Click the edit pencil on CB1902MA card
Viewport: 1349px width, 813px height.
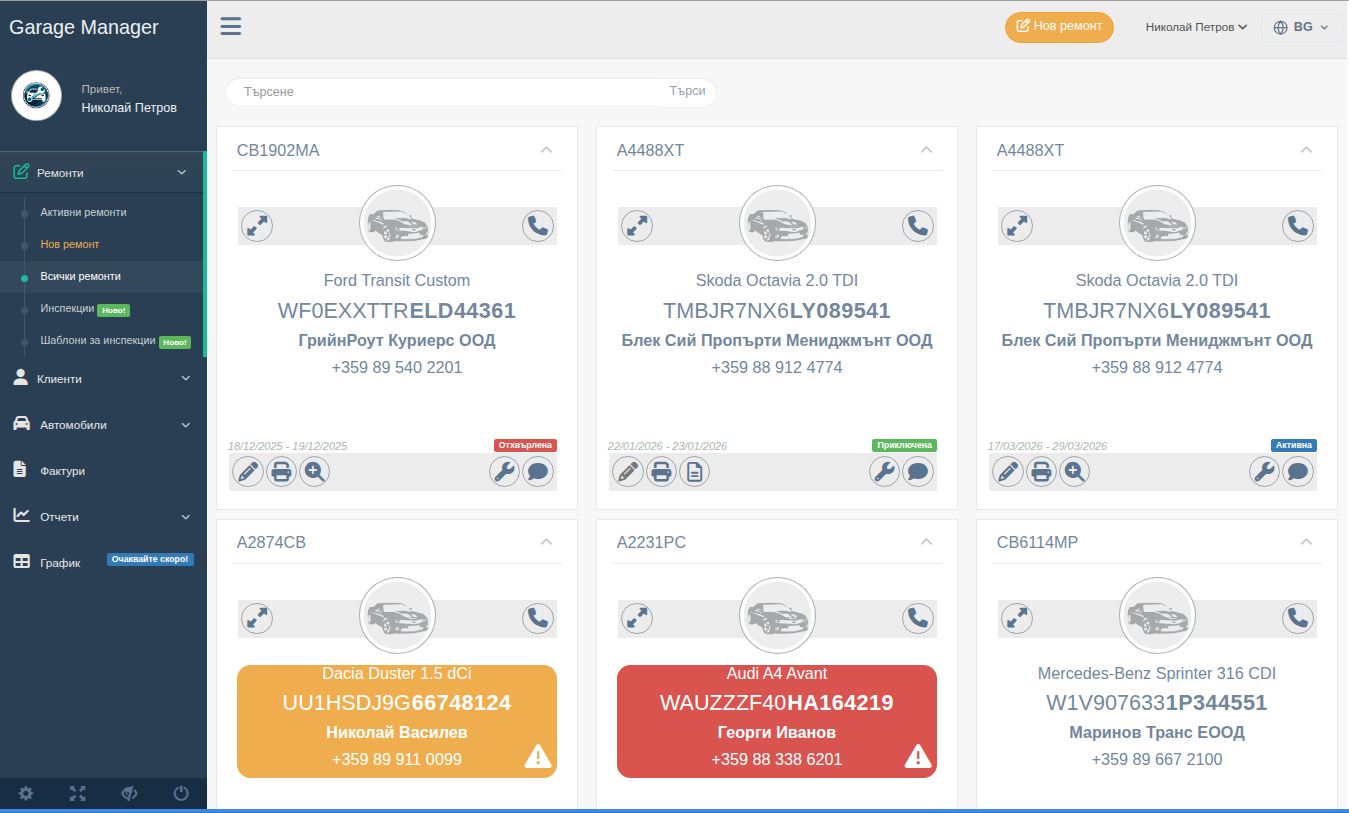coord(248,471)
